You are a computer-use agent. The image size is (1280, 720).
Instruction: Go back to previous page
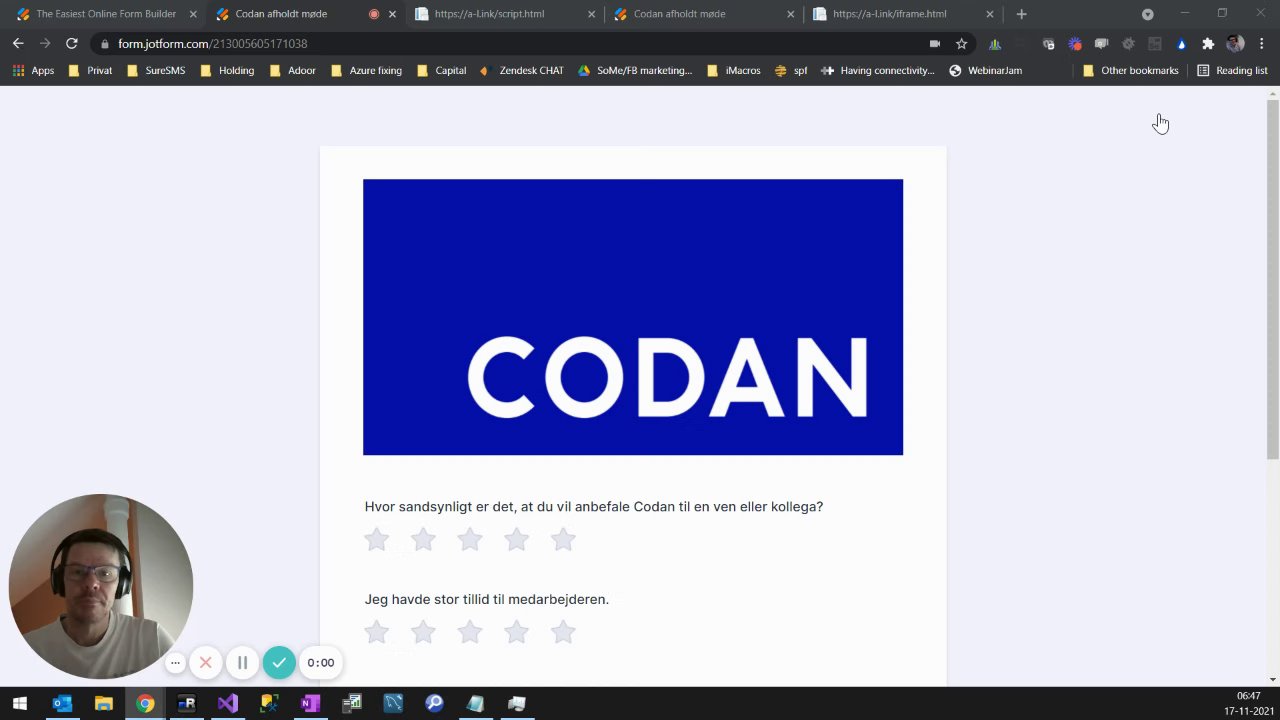(18, 43)
